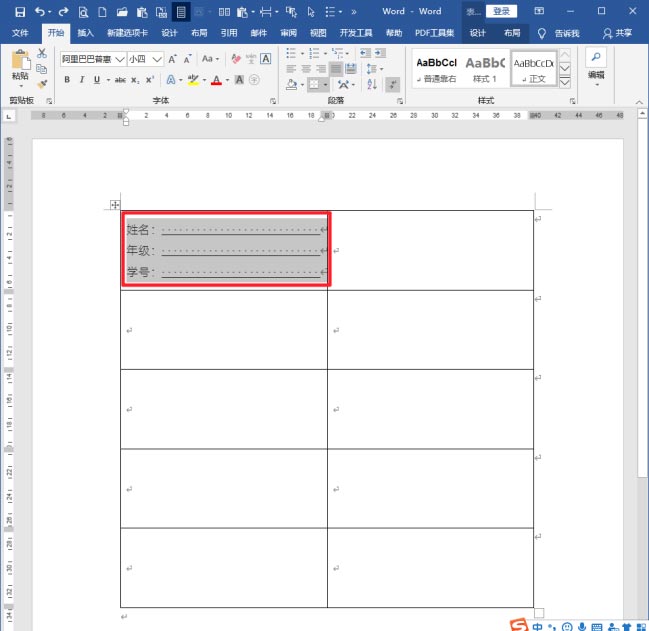Viewport: 649px width, 631px height.
Task: Decrease font size with the shrink-font icon
Action: [x=187, y=59]
